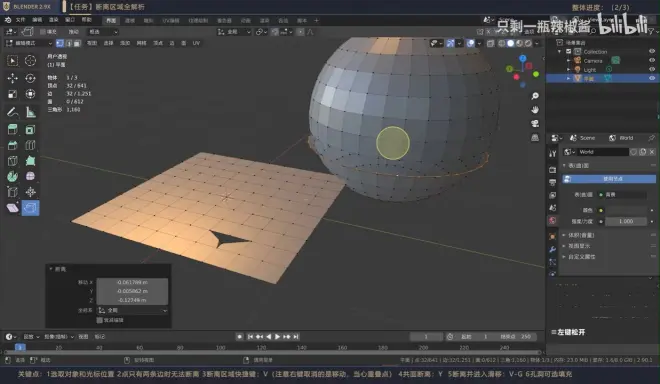Open the viewport shading options dropdown
The width and height of the screenshot is (660, 384).
pos(537,43)
